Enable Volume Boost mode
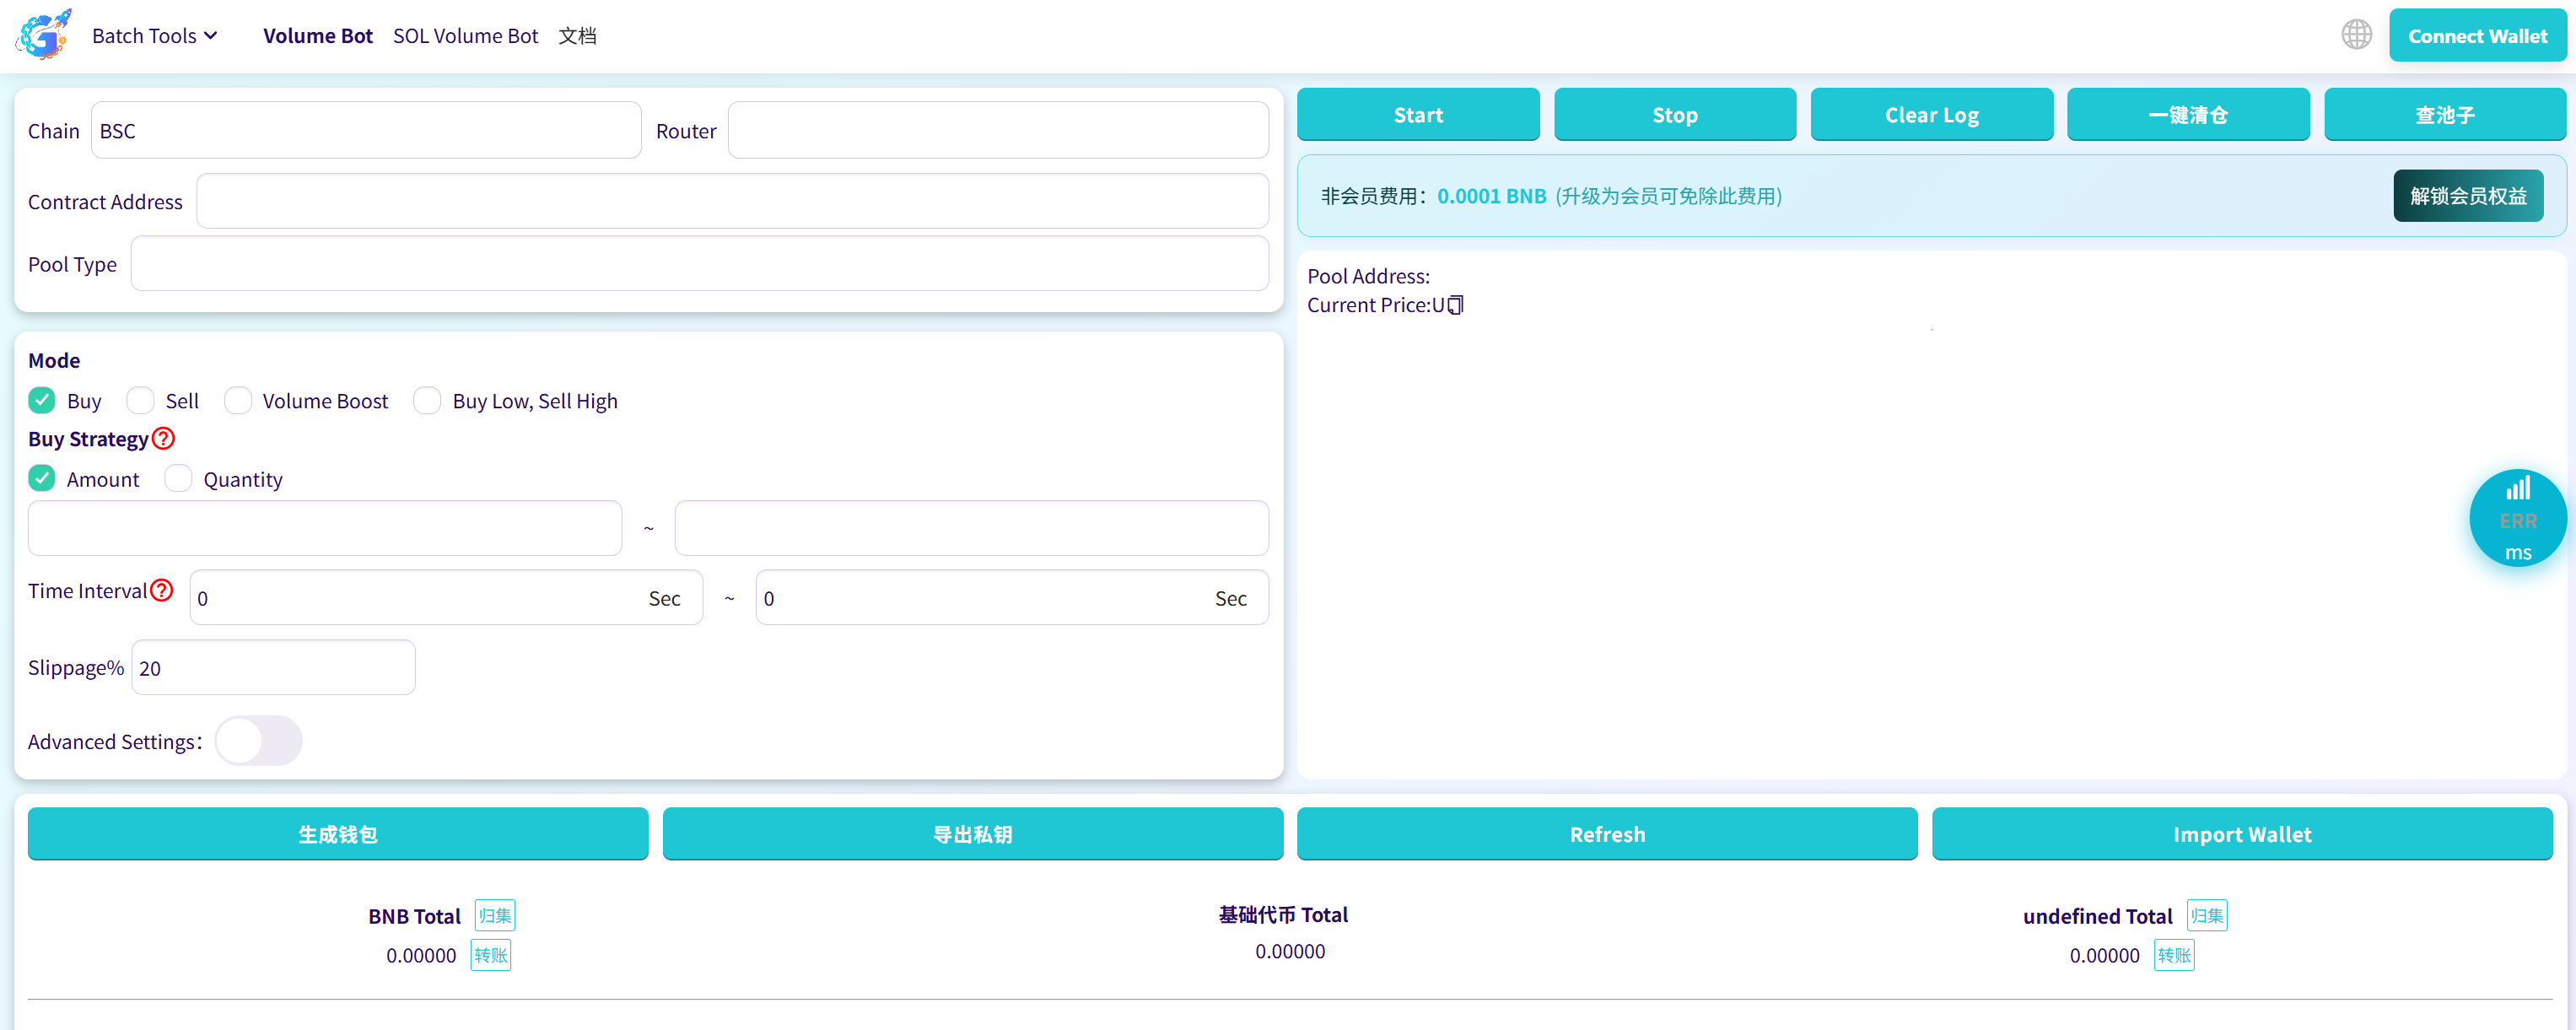Screen dimensions: 2576x1030 click(238, 401)
